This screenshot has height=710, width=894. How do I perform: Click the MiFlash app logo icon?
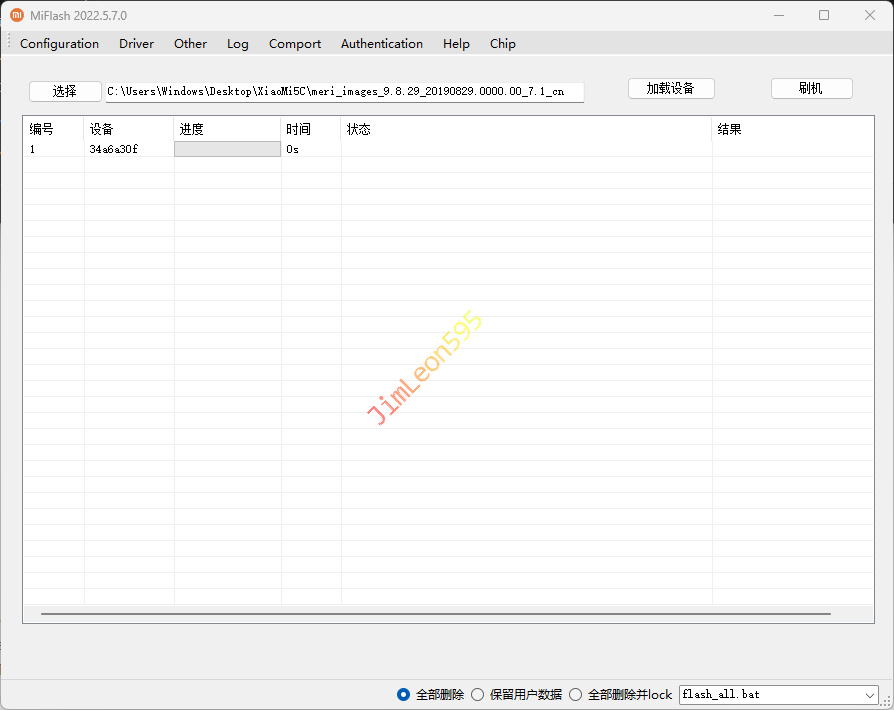(17, 15)
